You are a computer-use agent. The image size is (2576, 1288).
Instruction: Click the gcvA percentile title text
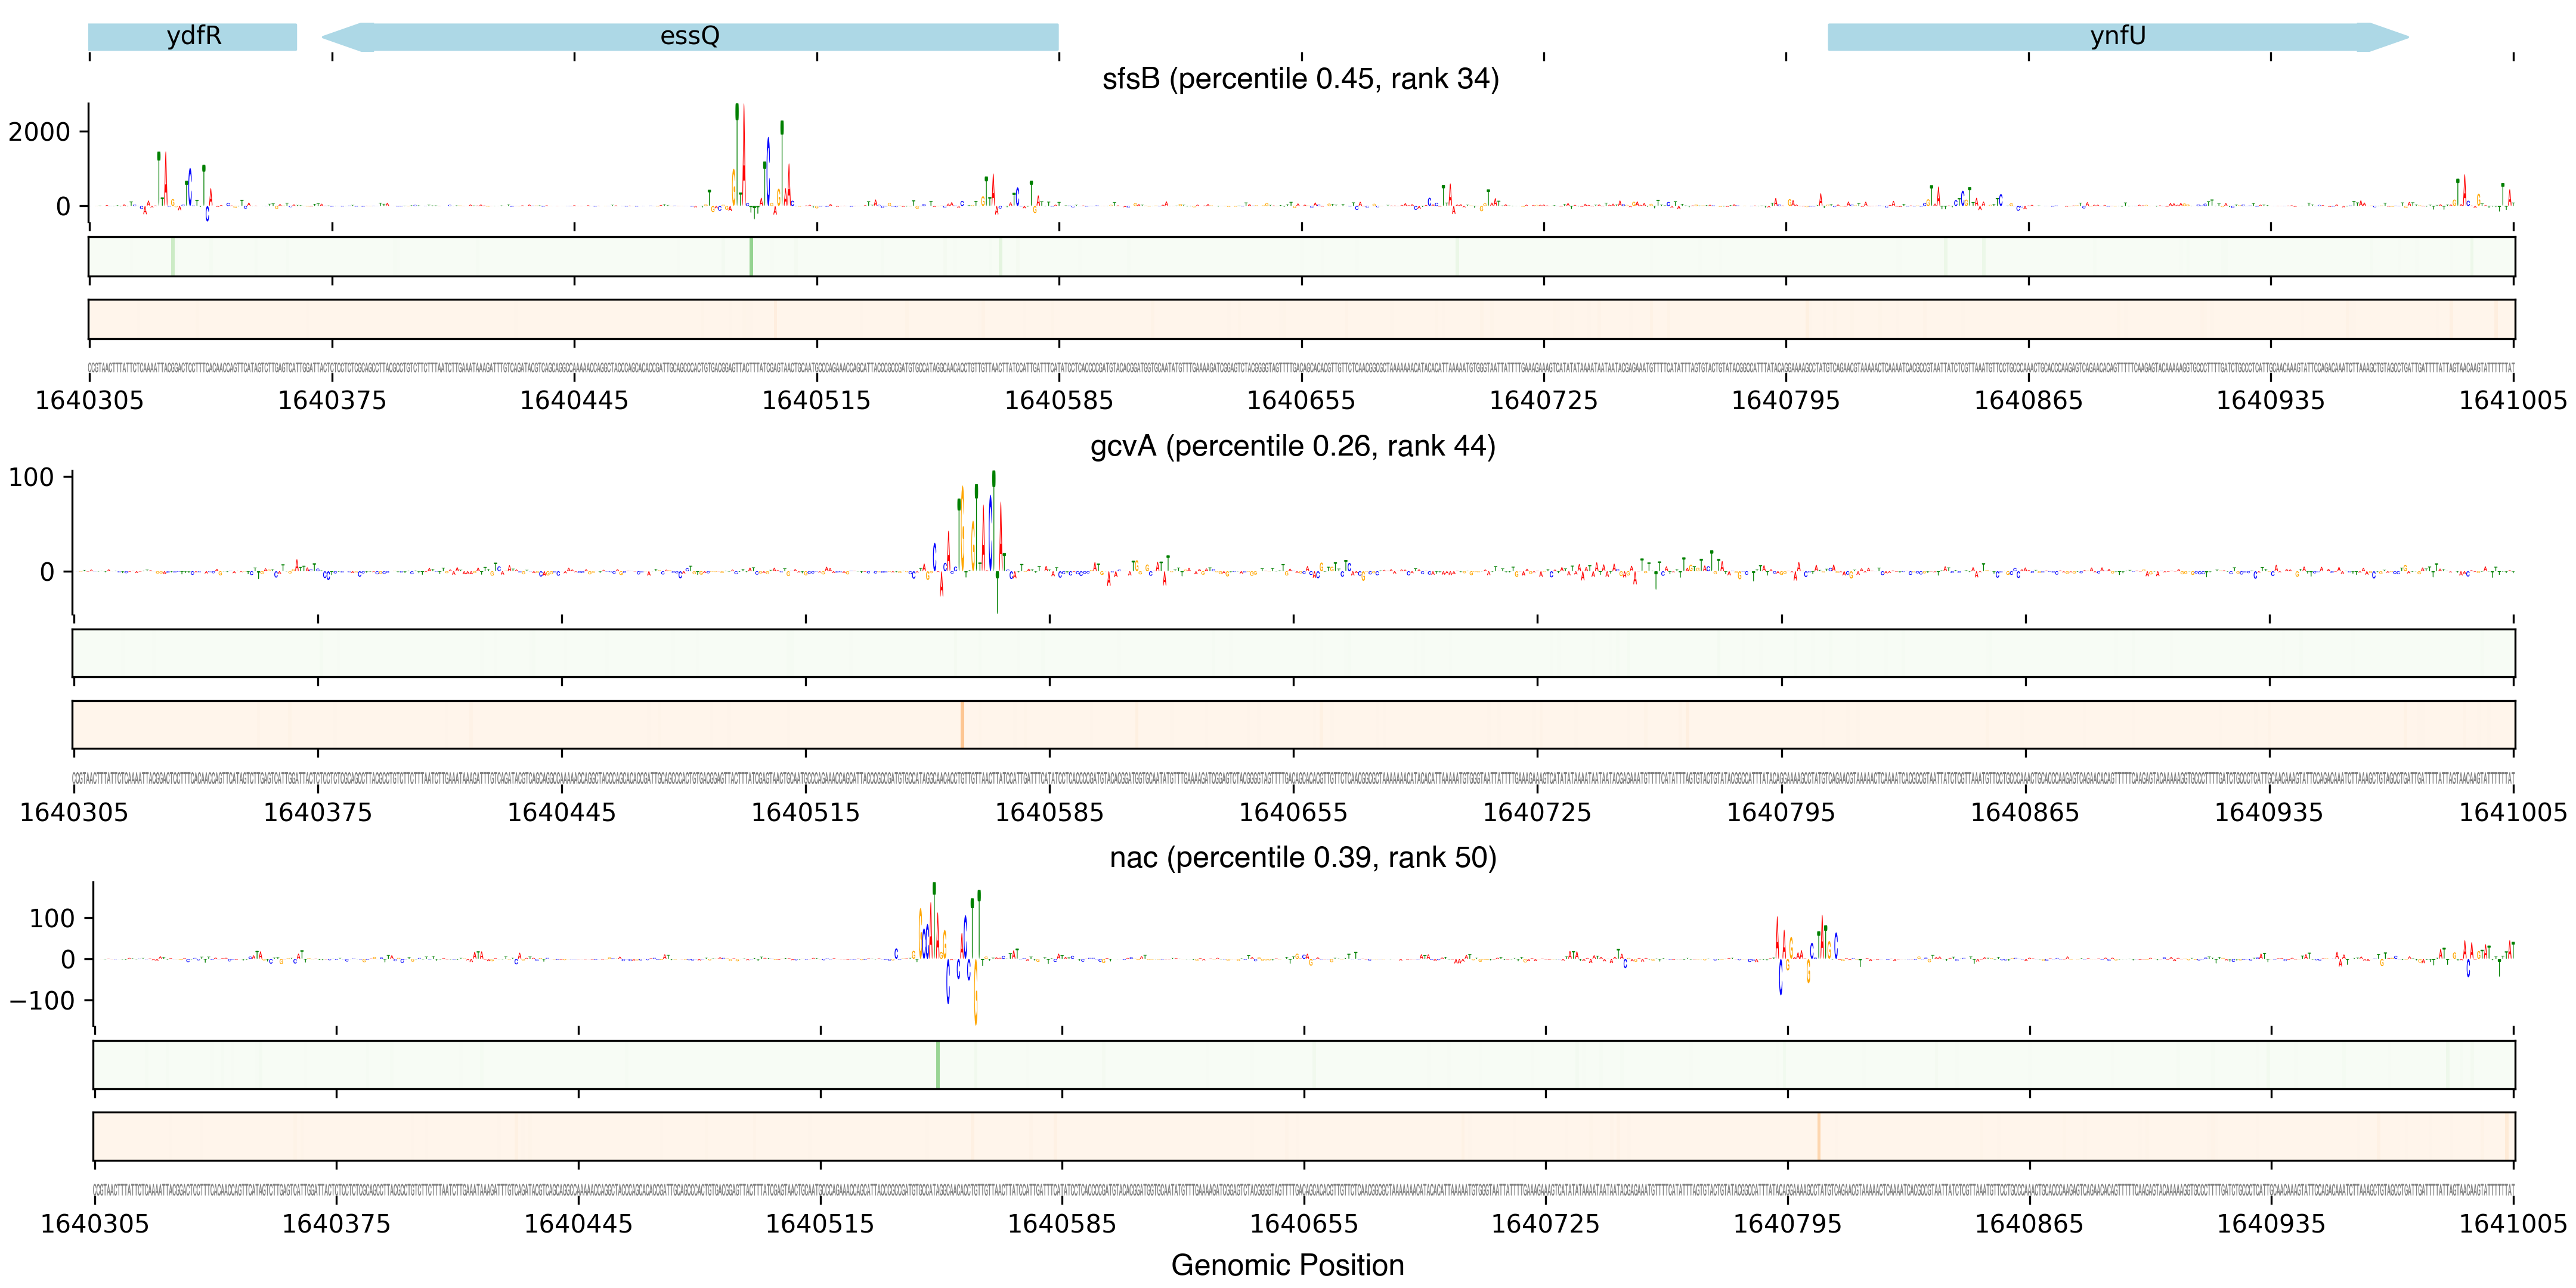click(x=1292, y=446)
